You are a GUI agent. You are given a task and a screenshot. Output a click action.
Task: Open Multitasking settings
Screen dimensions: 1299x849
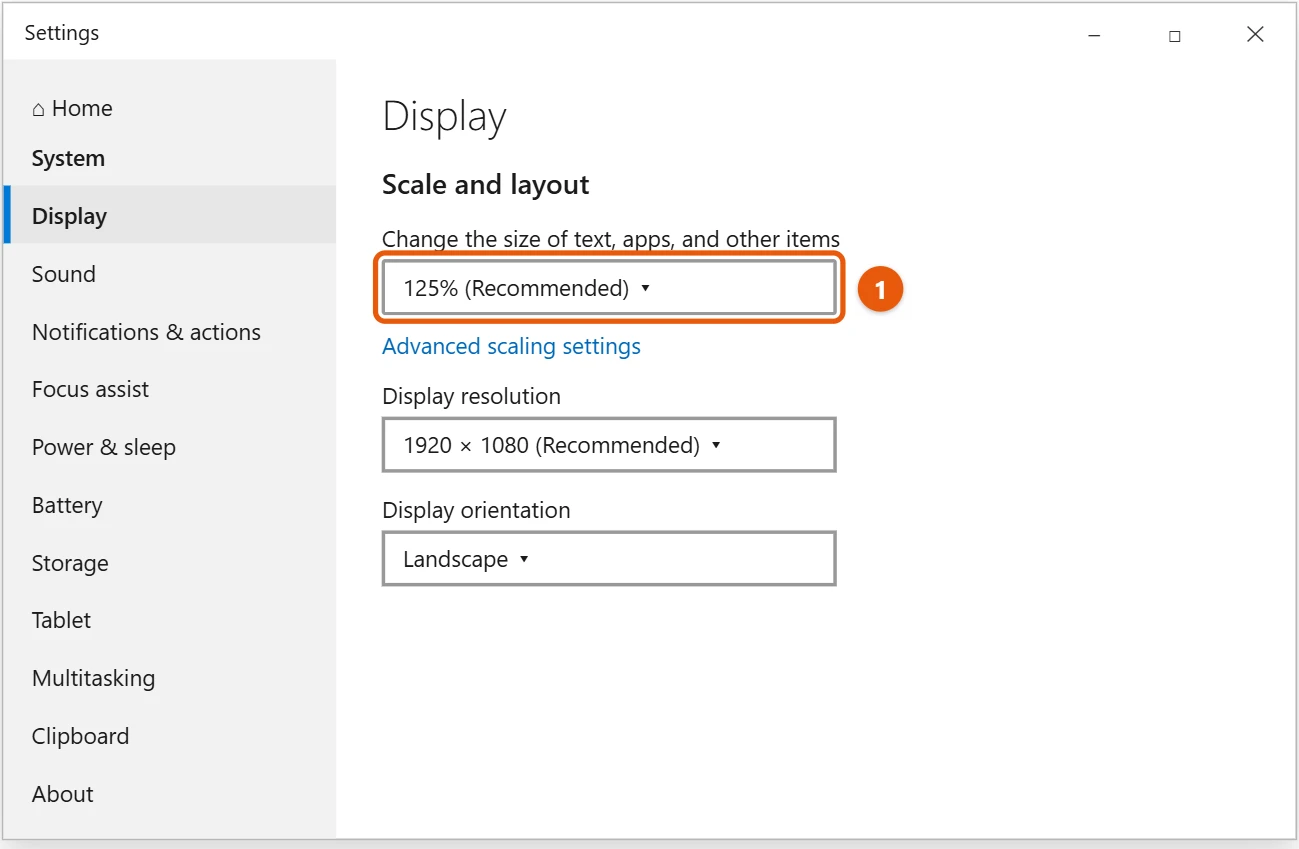tap(94, 678)
